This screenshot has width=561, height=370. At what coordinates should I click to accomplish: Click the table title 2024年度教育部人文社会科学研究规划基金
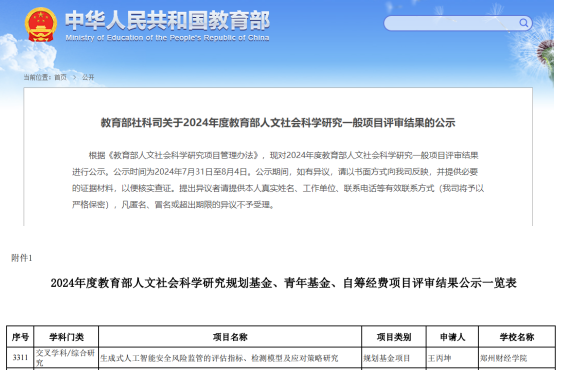283,283
